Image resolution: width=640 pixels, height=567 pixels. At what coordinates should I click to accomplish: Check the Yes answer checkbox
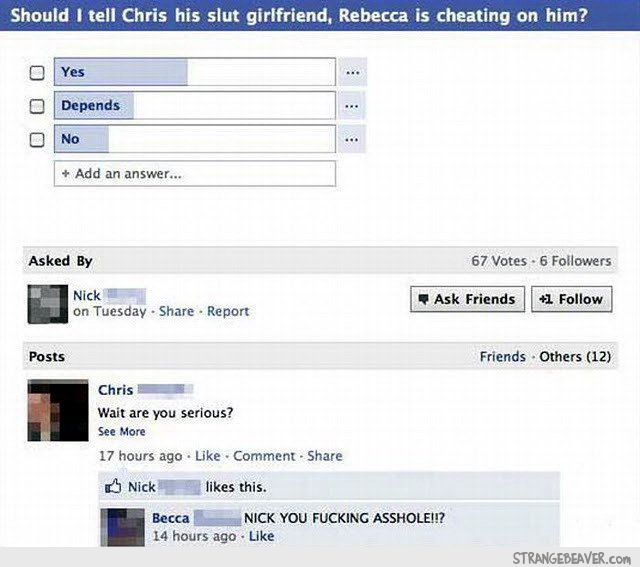37,73
